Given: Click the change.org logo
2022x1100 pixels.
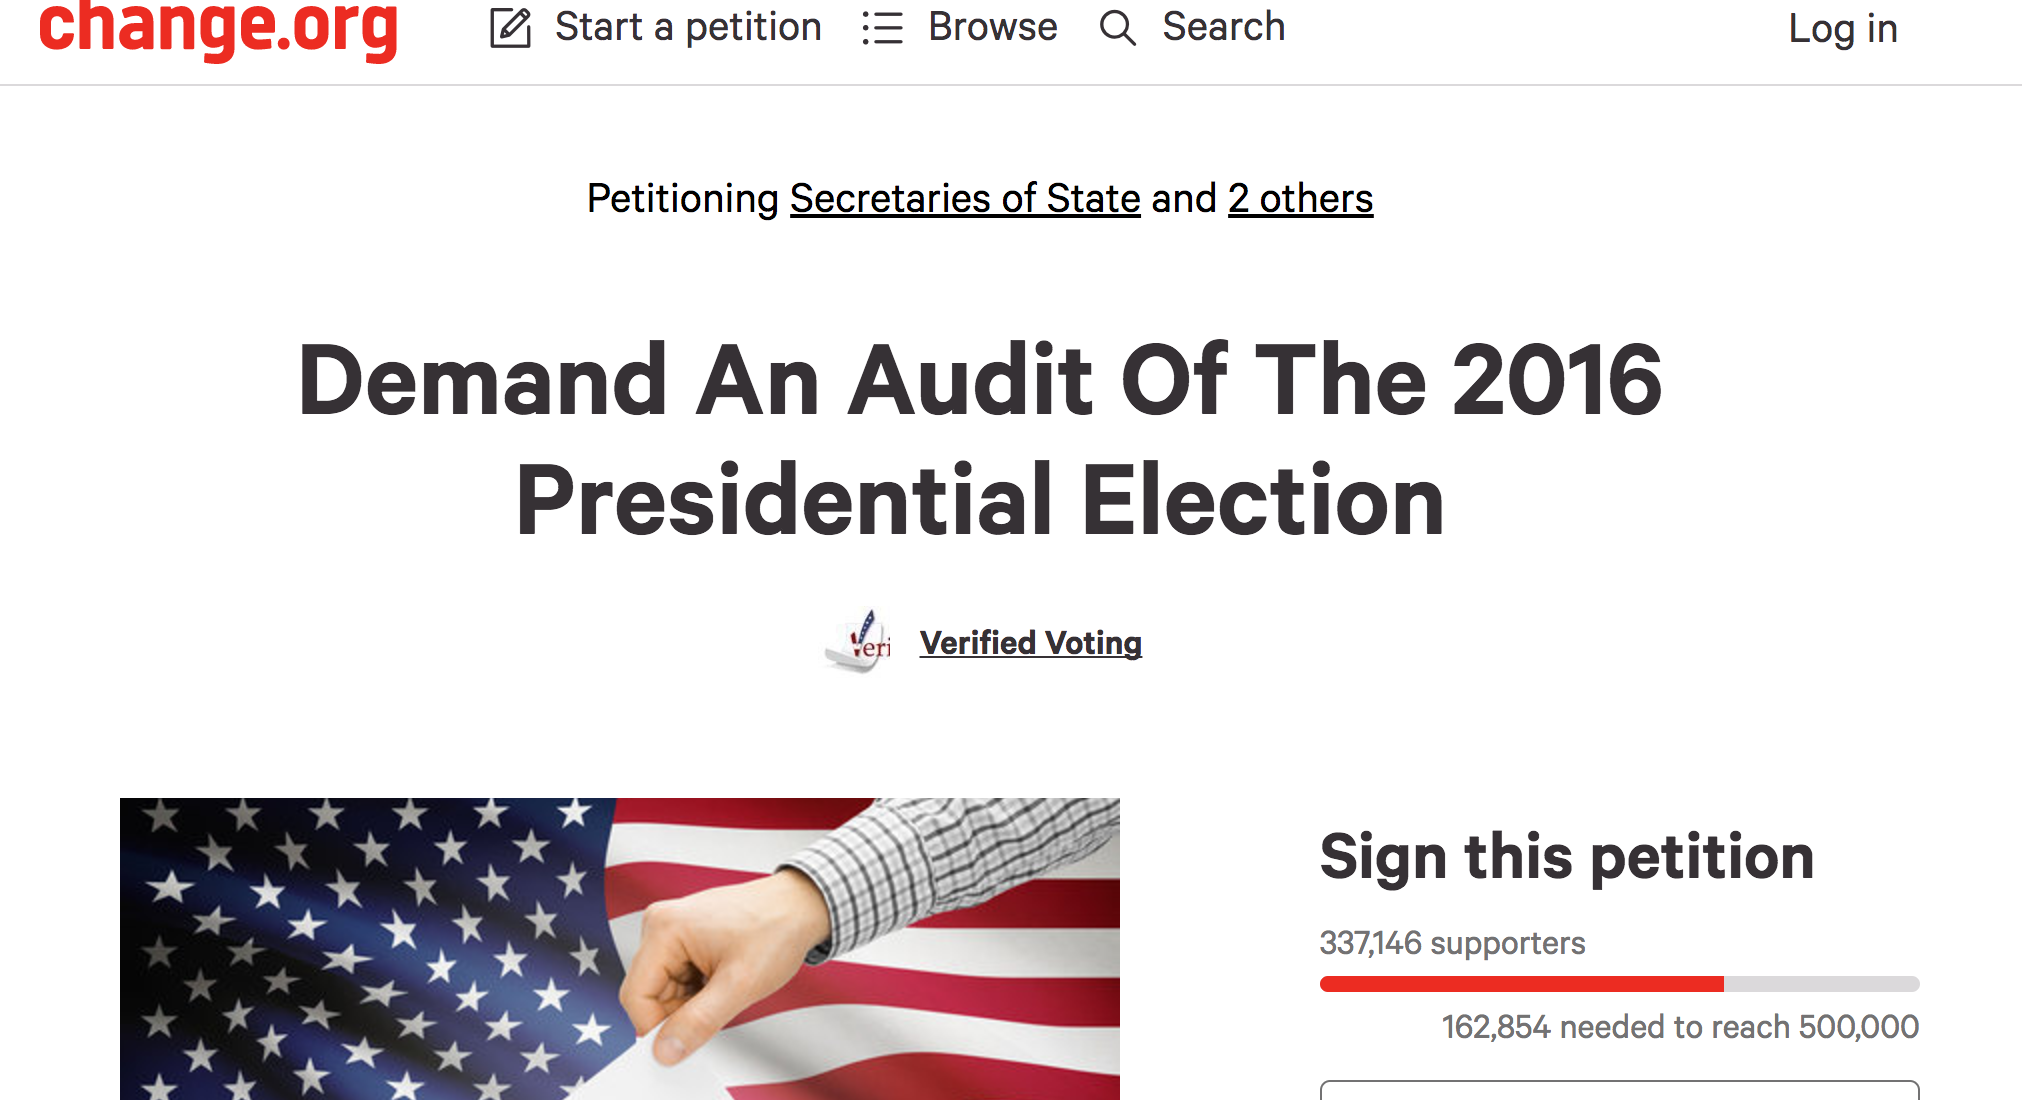Looking at the screenshot, I should tap(218, 28).
